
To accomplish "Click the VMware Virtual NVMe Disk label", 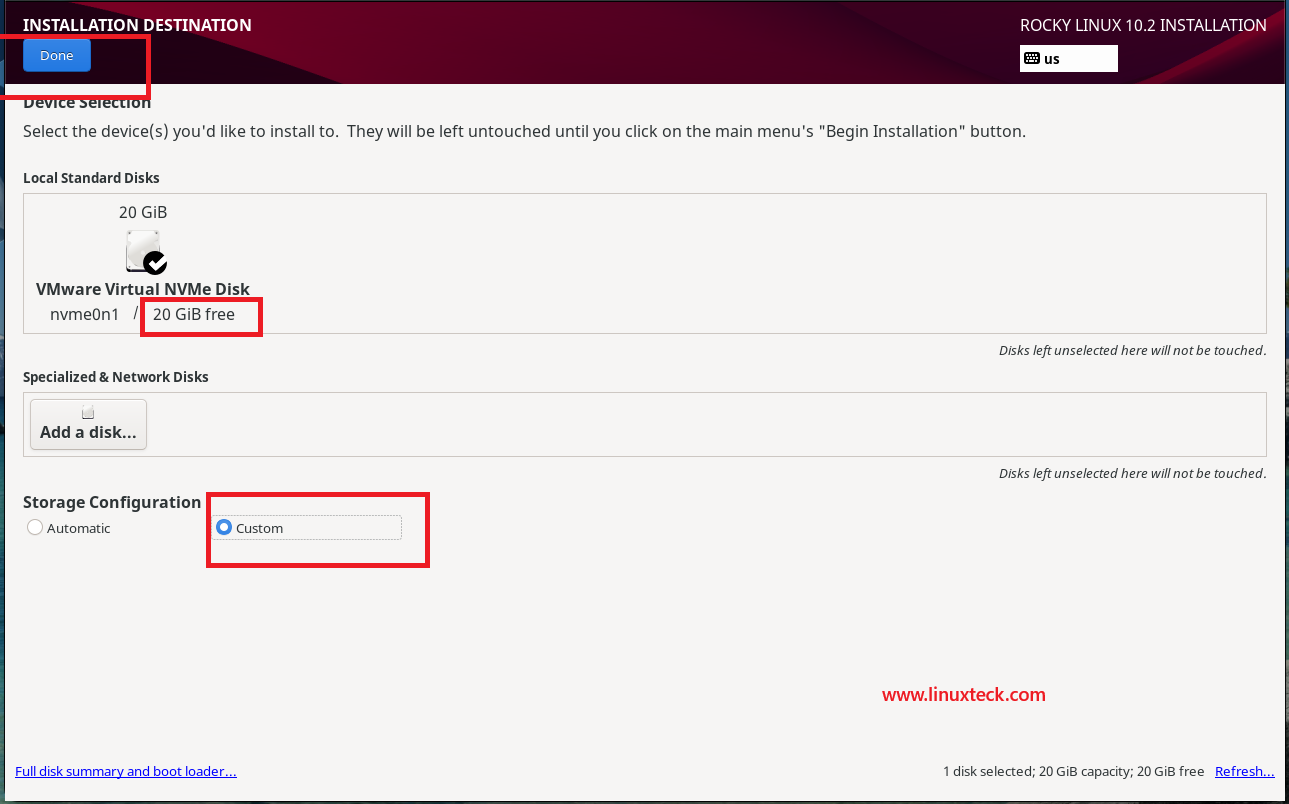I will [x=143, y=289].
